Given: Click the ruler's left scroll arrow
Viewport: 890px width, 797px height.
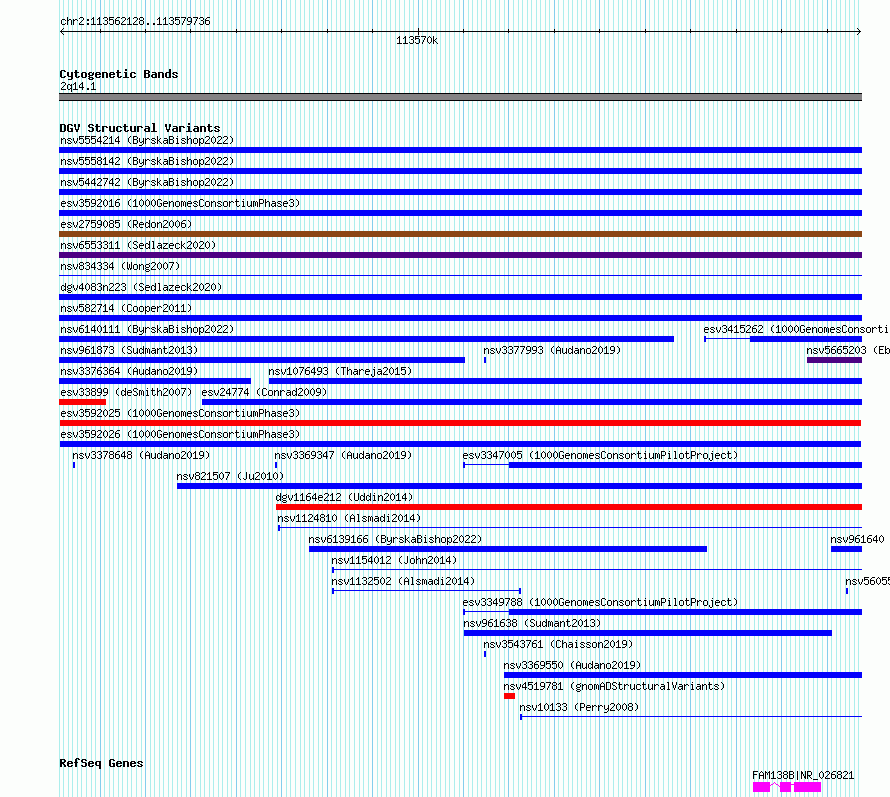Looking at the screenshot, I should [62, 32].
